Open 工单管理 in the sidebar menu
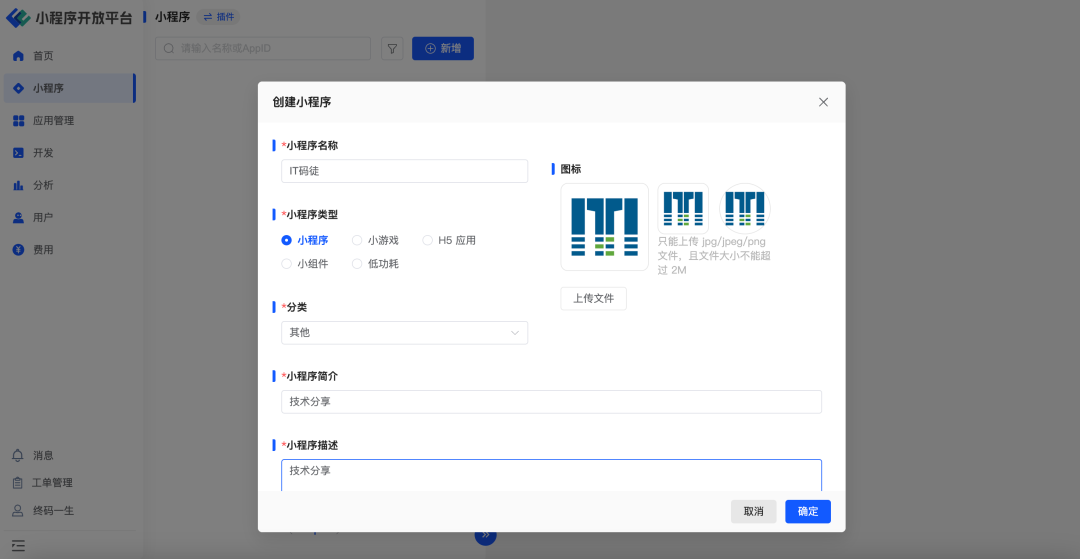 [x=52, y=483]
